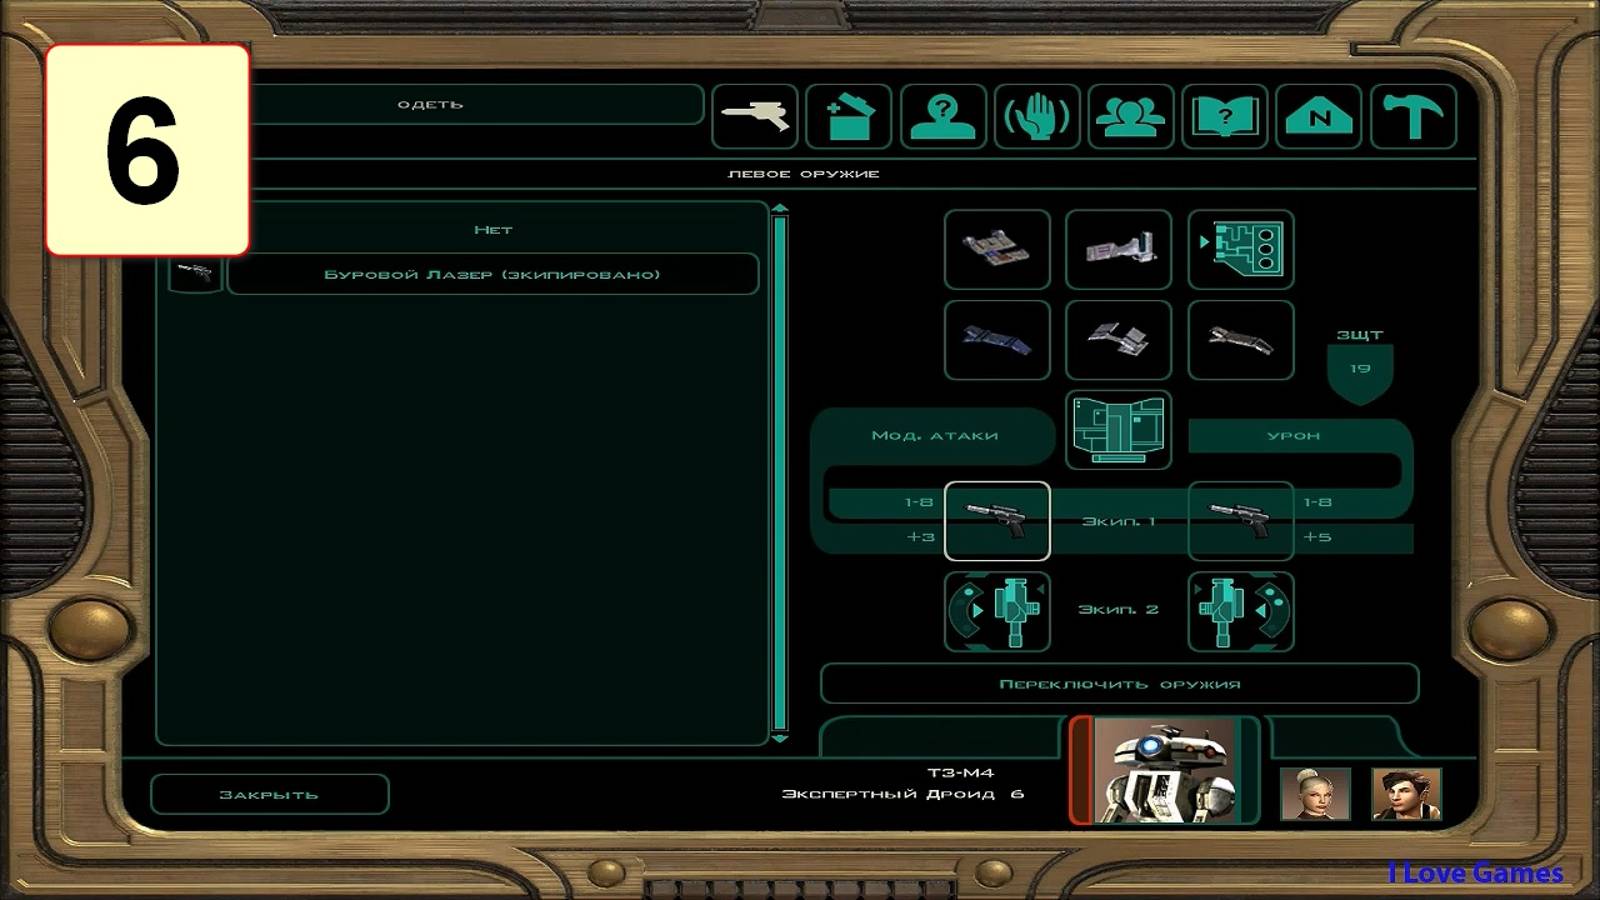Click the +5 damage bonus value
This screenshot has width=1600, height=900.
pyautogui.click(x=1317, y=537)
